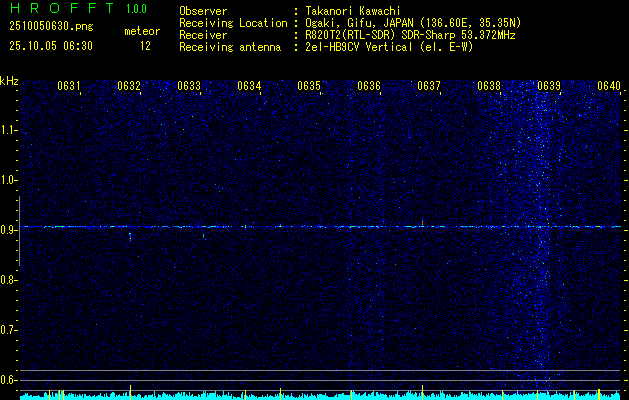The width and height of the screenshot is (629, 400).
Task: Click the timestamp 25.10.05 06:30
Action: (51, 46)
